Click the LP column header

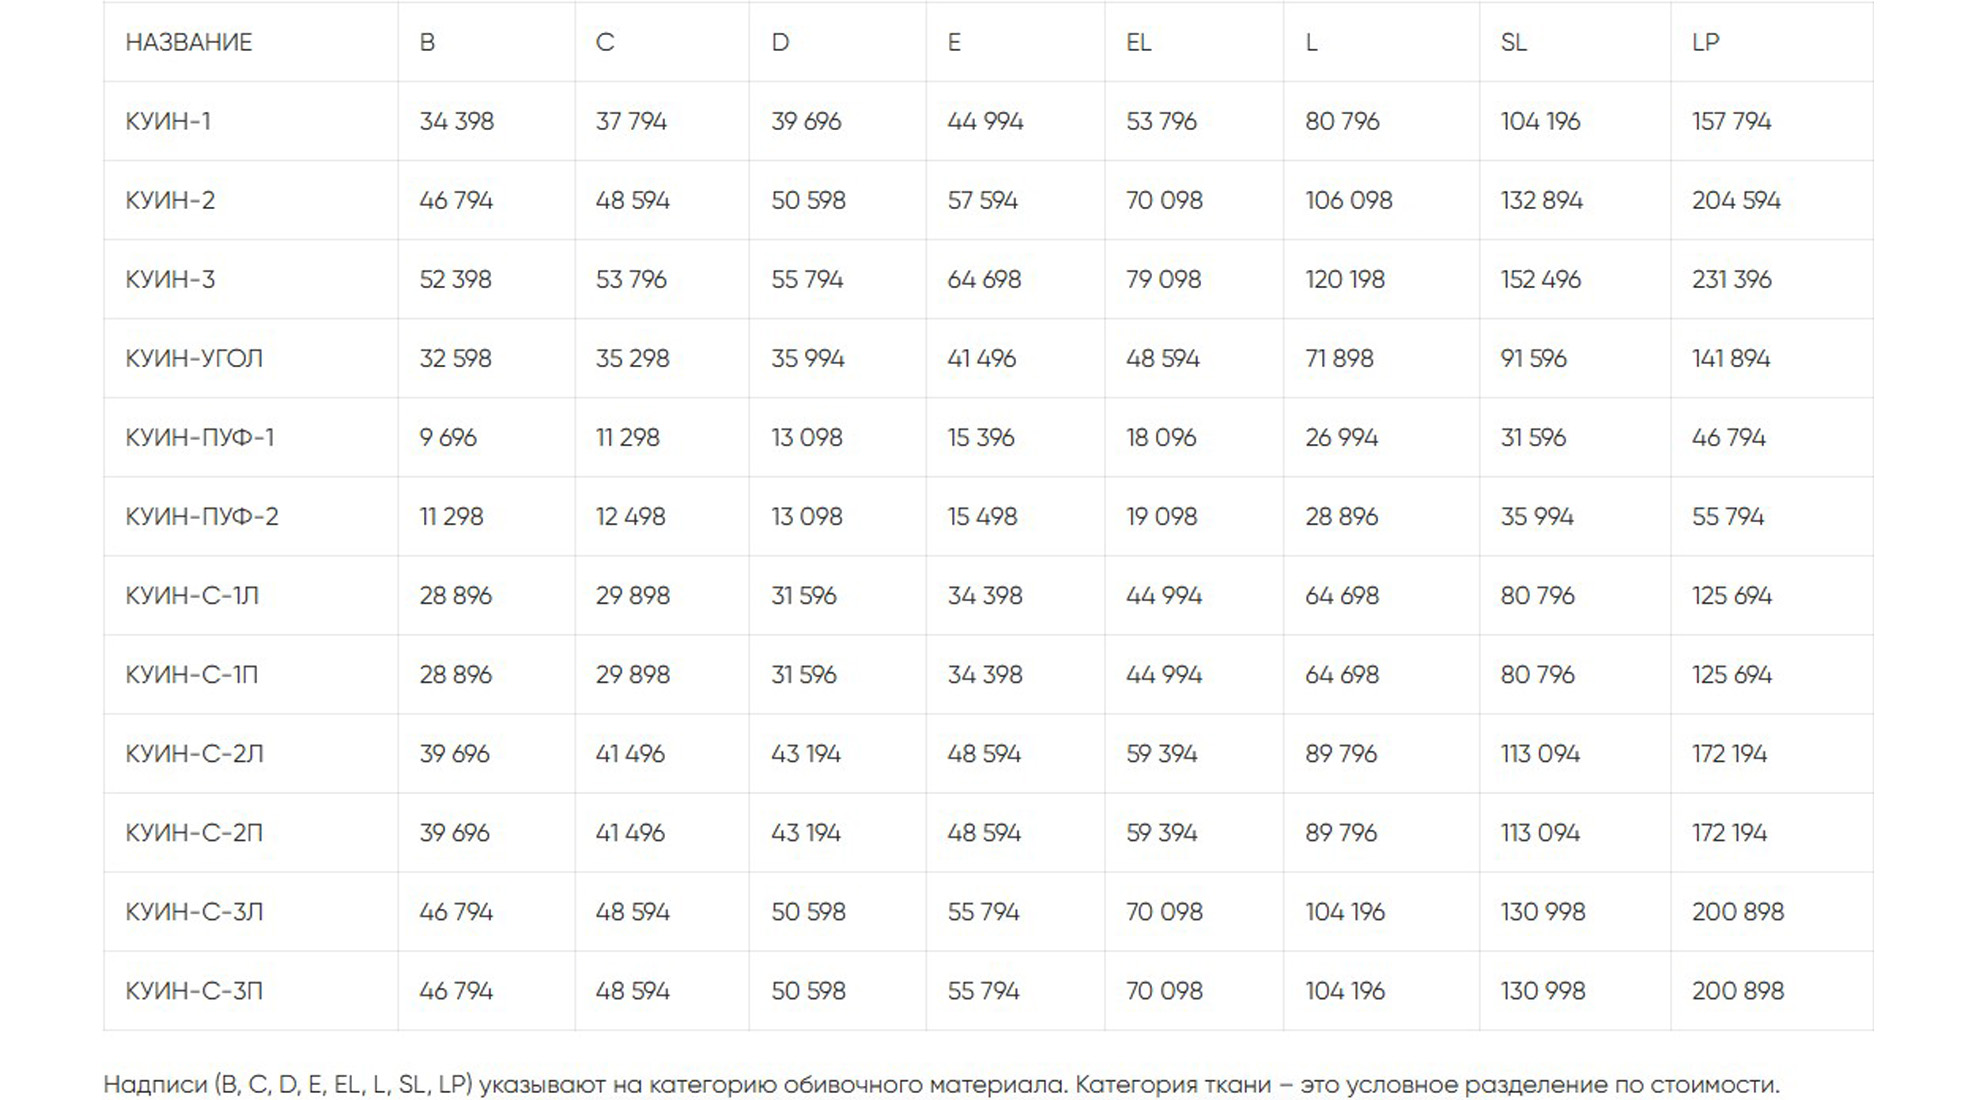(x=1706, y=43)
